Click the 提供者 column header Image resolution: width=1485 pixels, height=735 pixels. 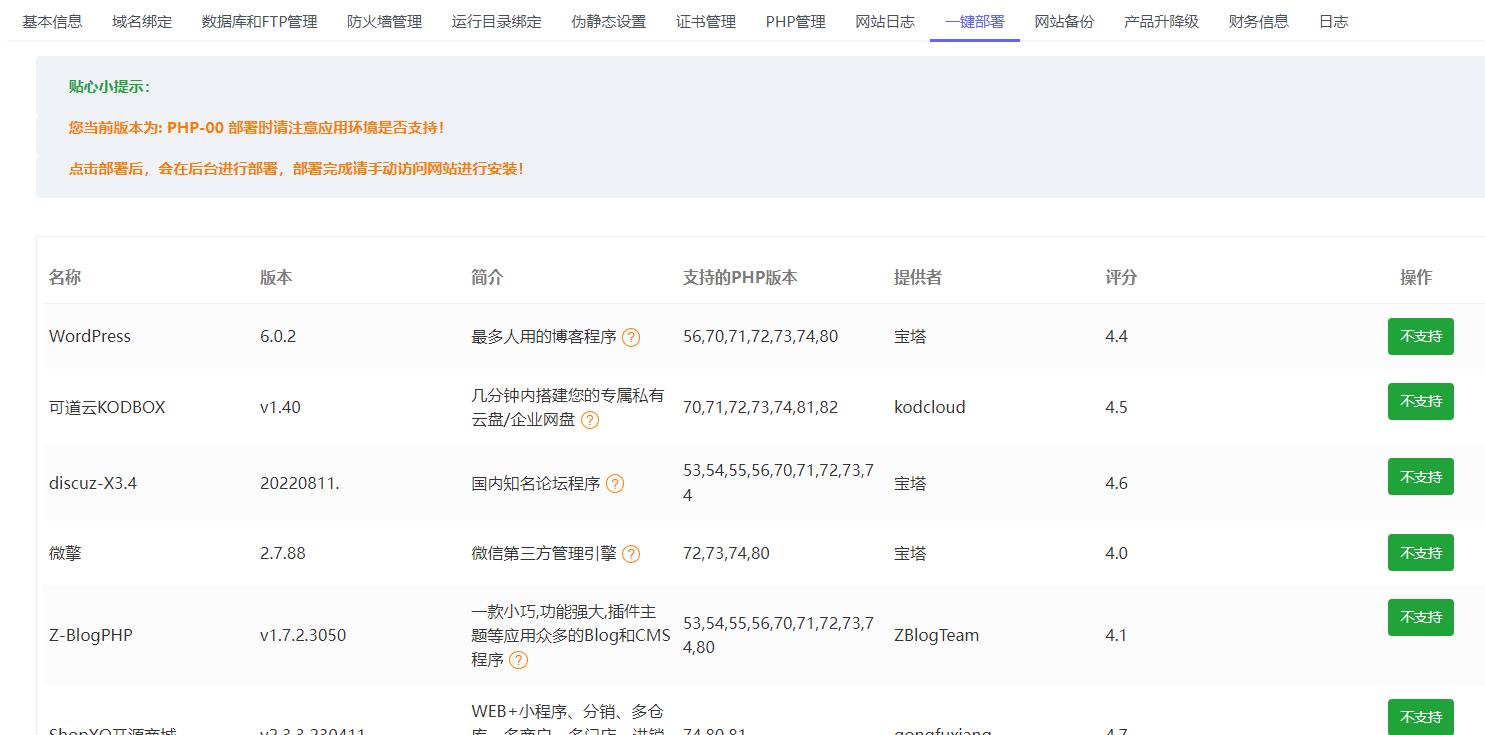coord(918,278)
